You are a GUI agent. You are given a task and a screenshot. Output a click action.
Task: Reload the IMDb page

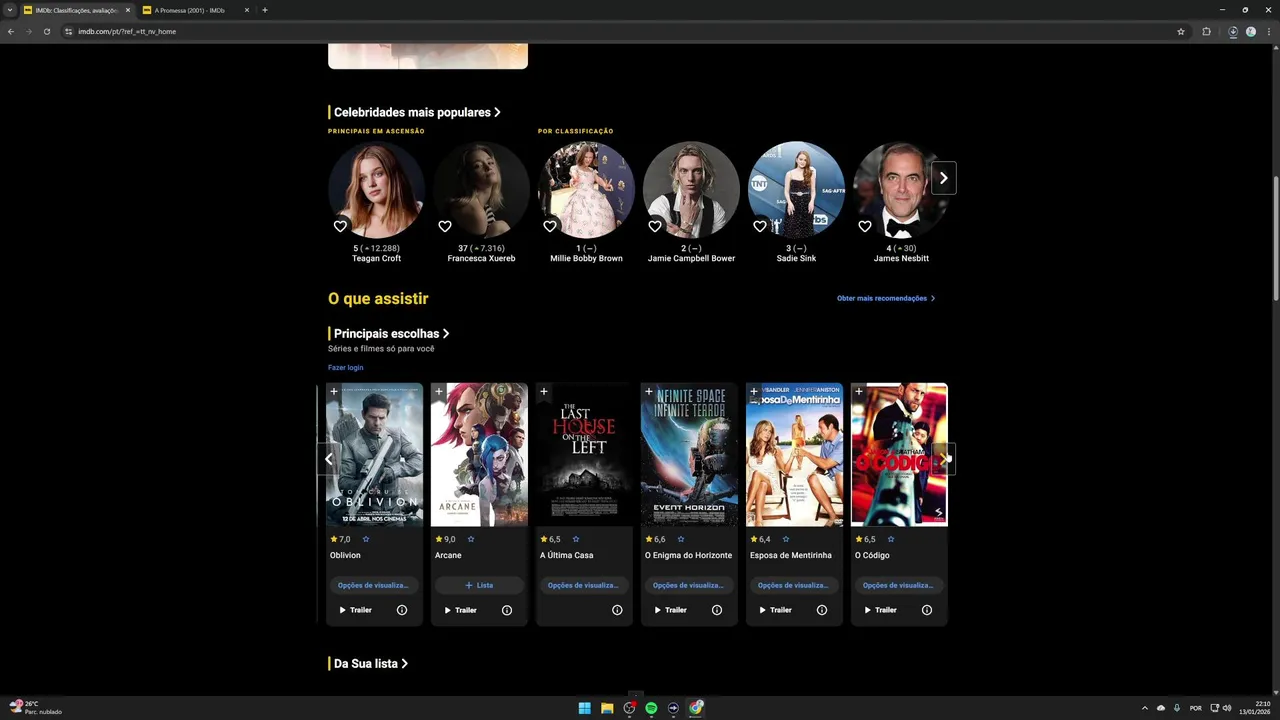(x=46, y=31)
